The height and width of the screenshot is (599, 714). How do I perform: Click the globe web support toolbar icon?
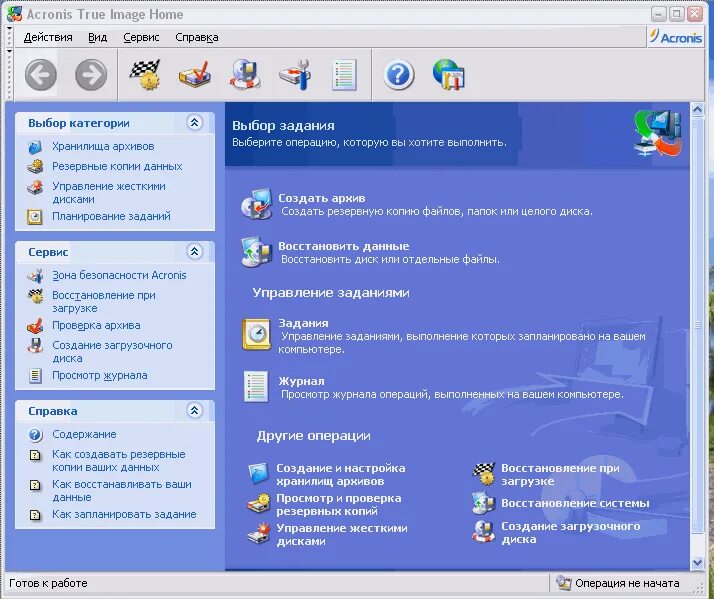[449, 75]
